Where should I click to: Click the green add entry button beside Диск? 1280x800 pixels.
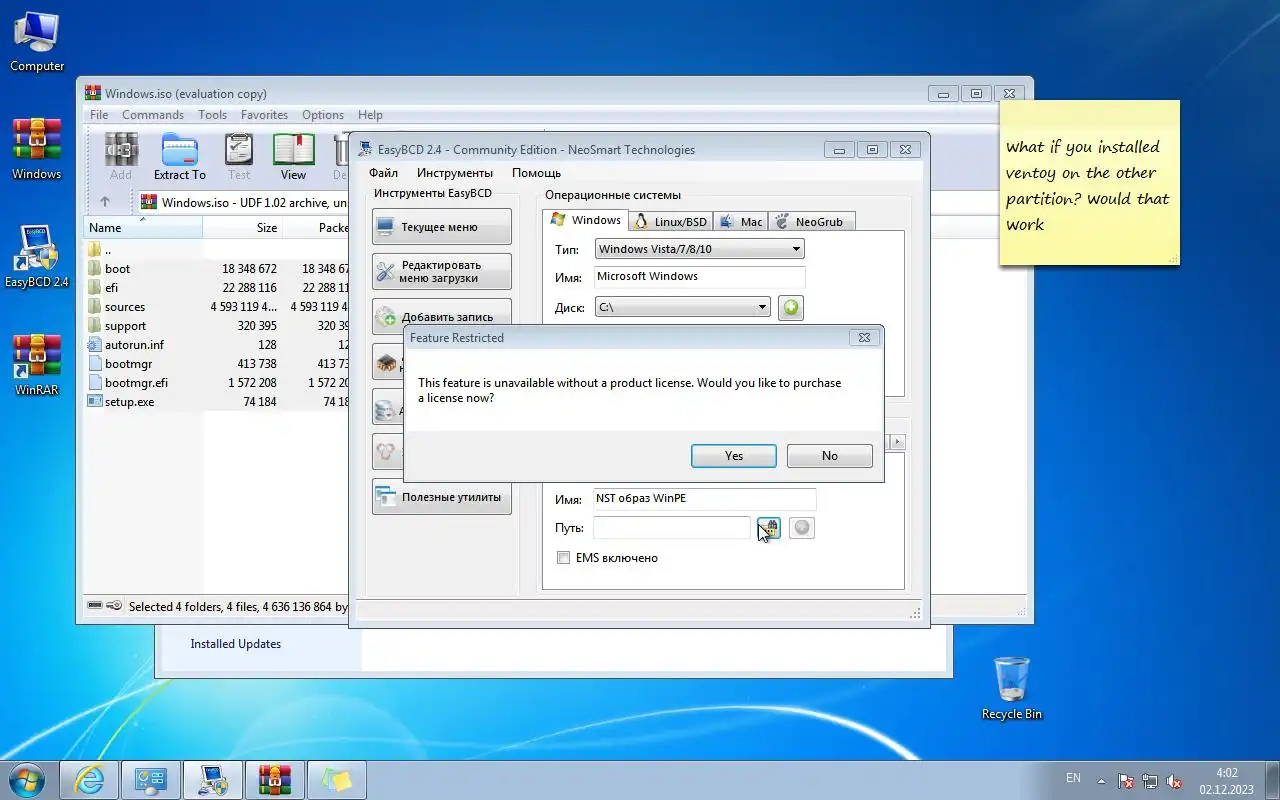pyautogui.click(x=791, y=307)
